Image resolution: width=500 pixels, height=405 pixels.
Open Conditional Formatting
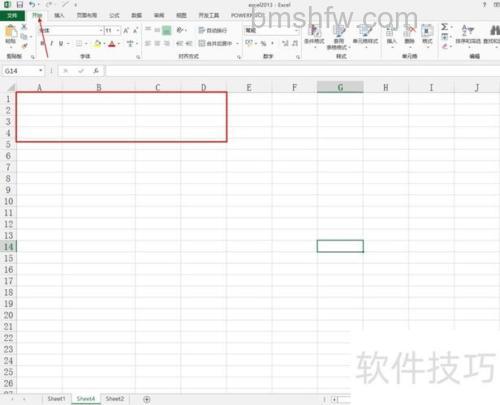(x=314, y=35)
